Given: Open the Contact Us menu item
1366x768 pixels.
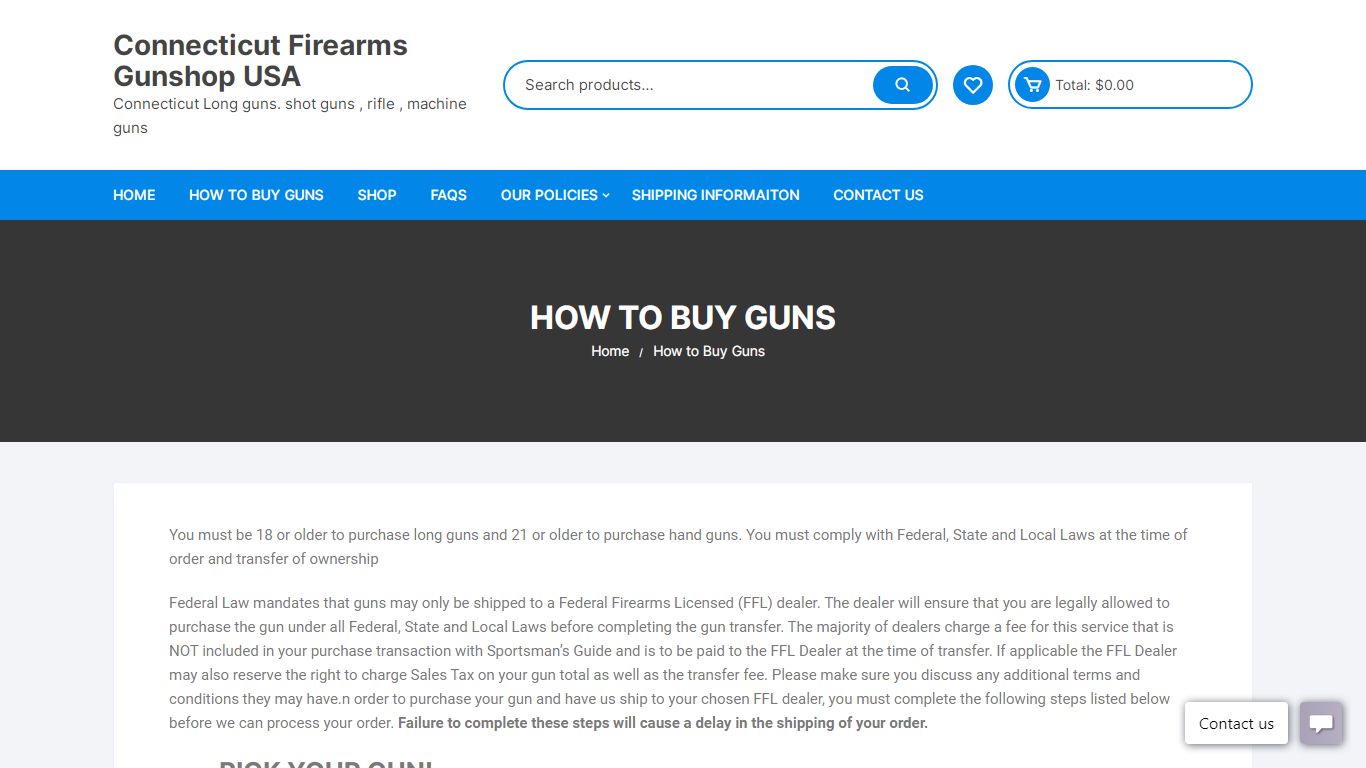Looking at the screenshot, I should 878,195.
